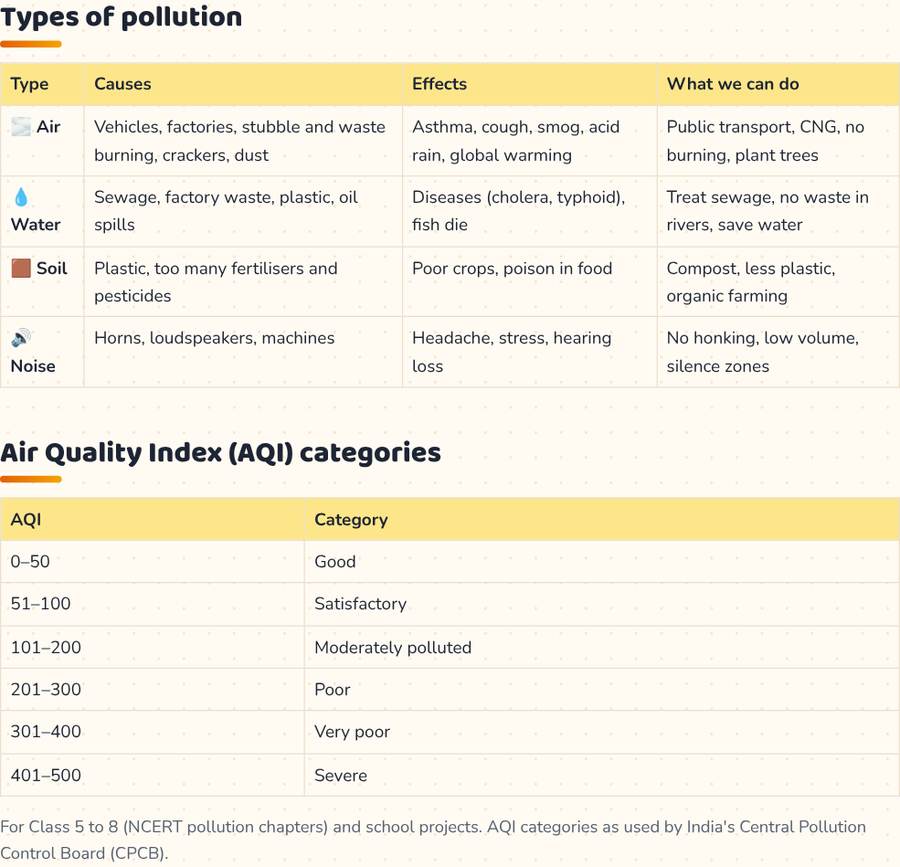Click the AQI value '301–400'
Image resolution: width=900 pixels, height=867 pixels.
coord(45,732)
